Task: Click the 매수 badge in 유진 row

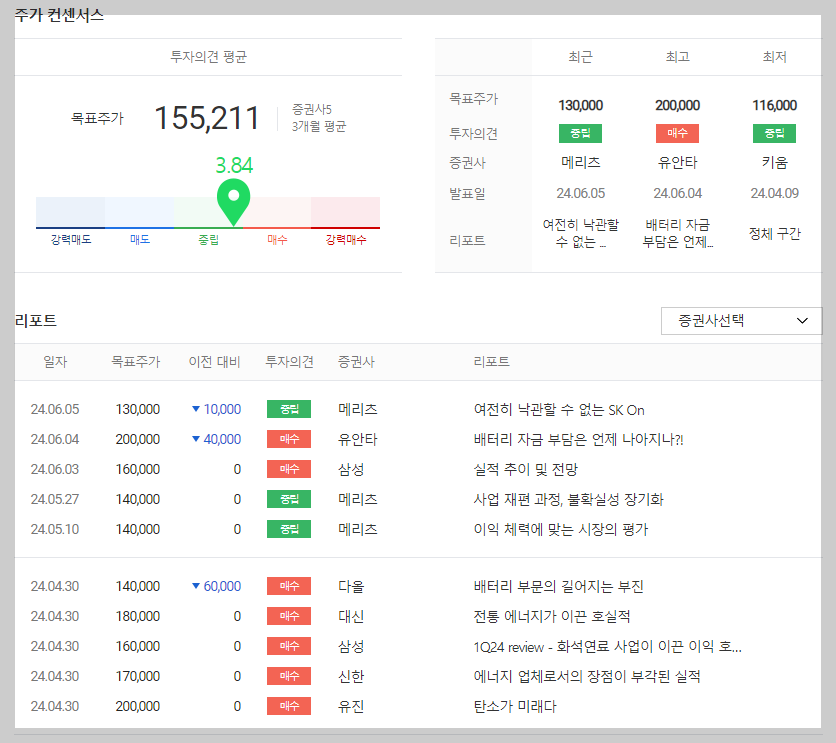Action: (x=289, y=706)
